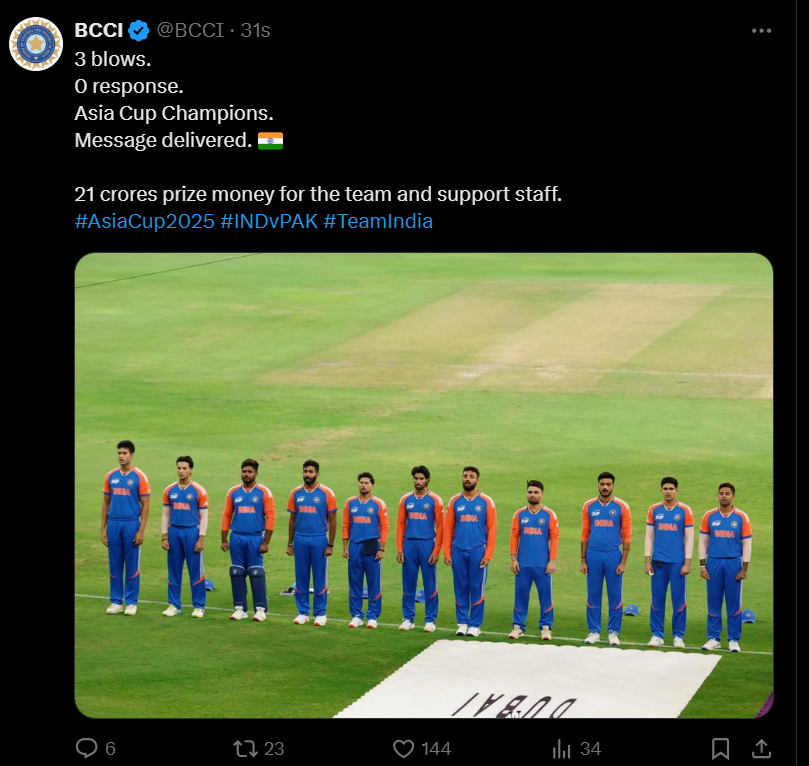Screen dimensions: 809x766
Task: Click the #TeamIndia hashtag
Action: click(378, 221)
